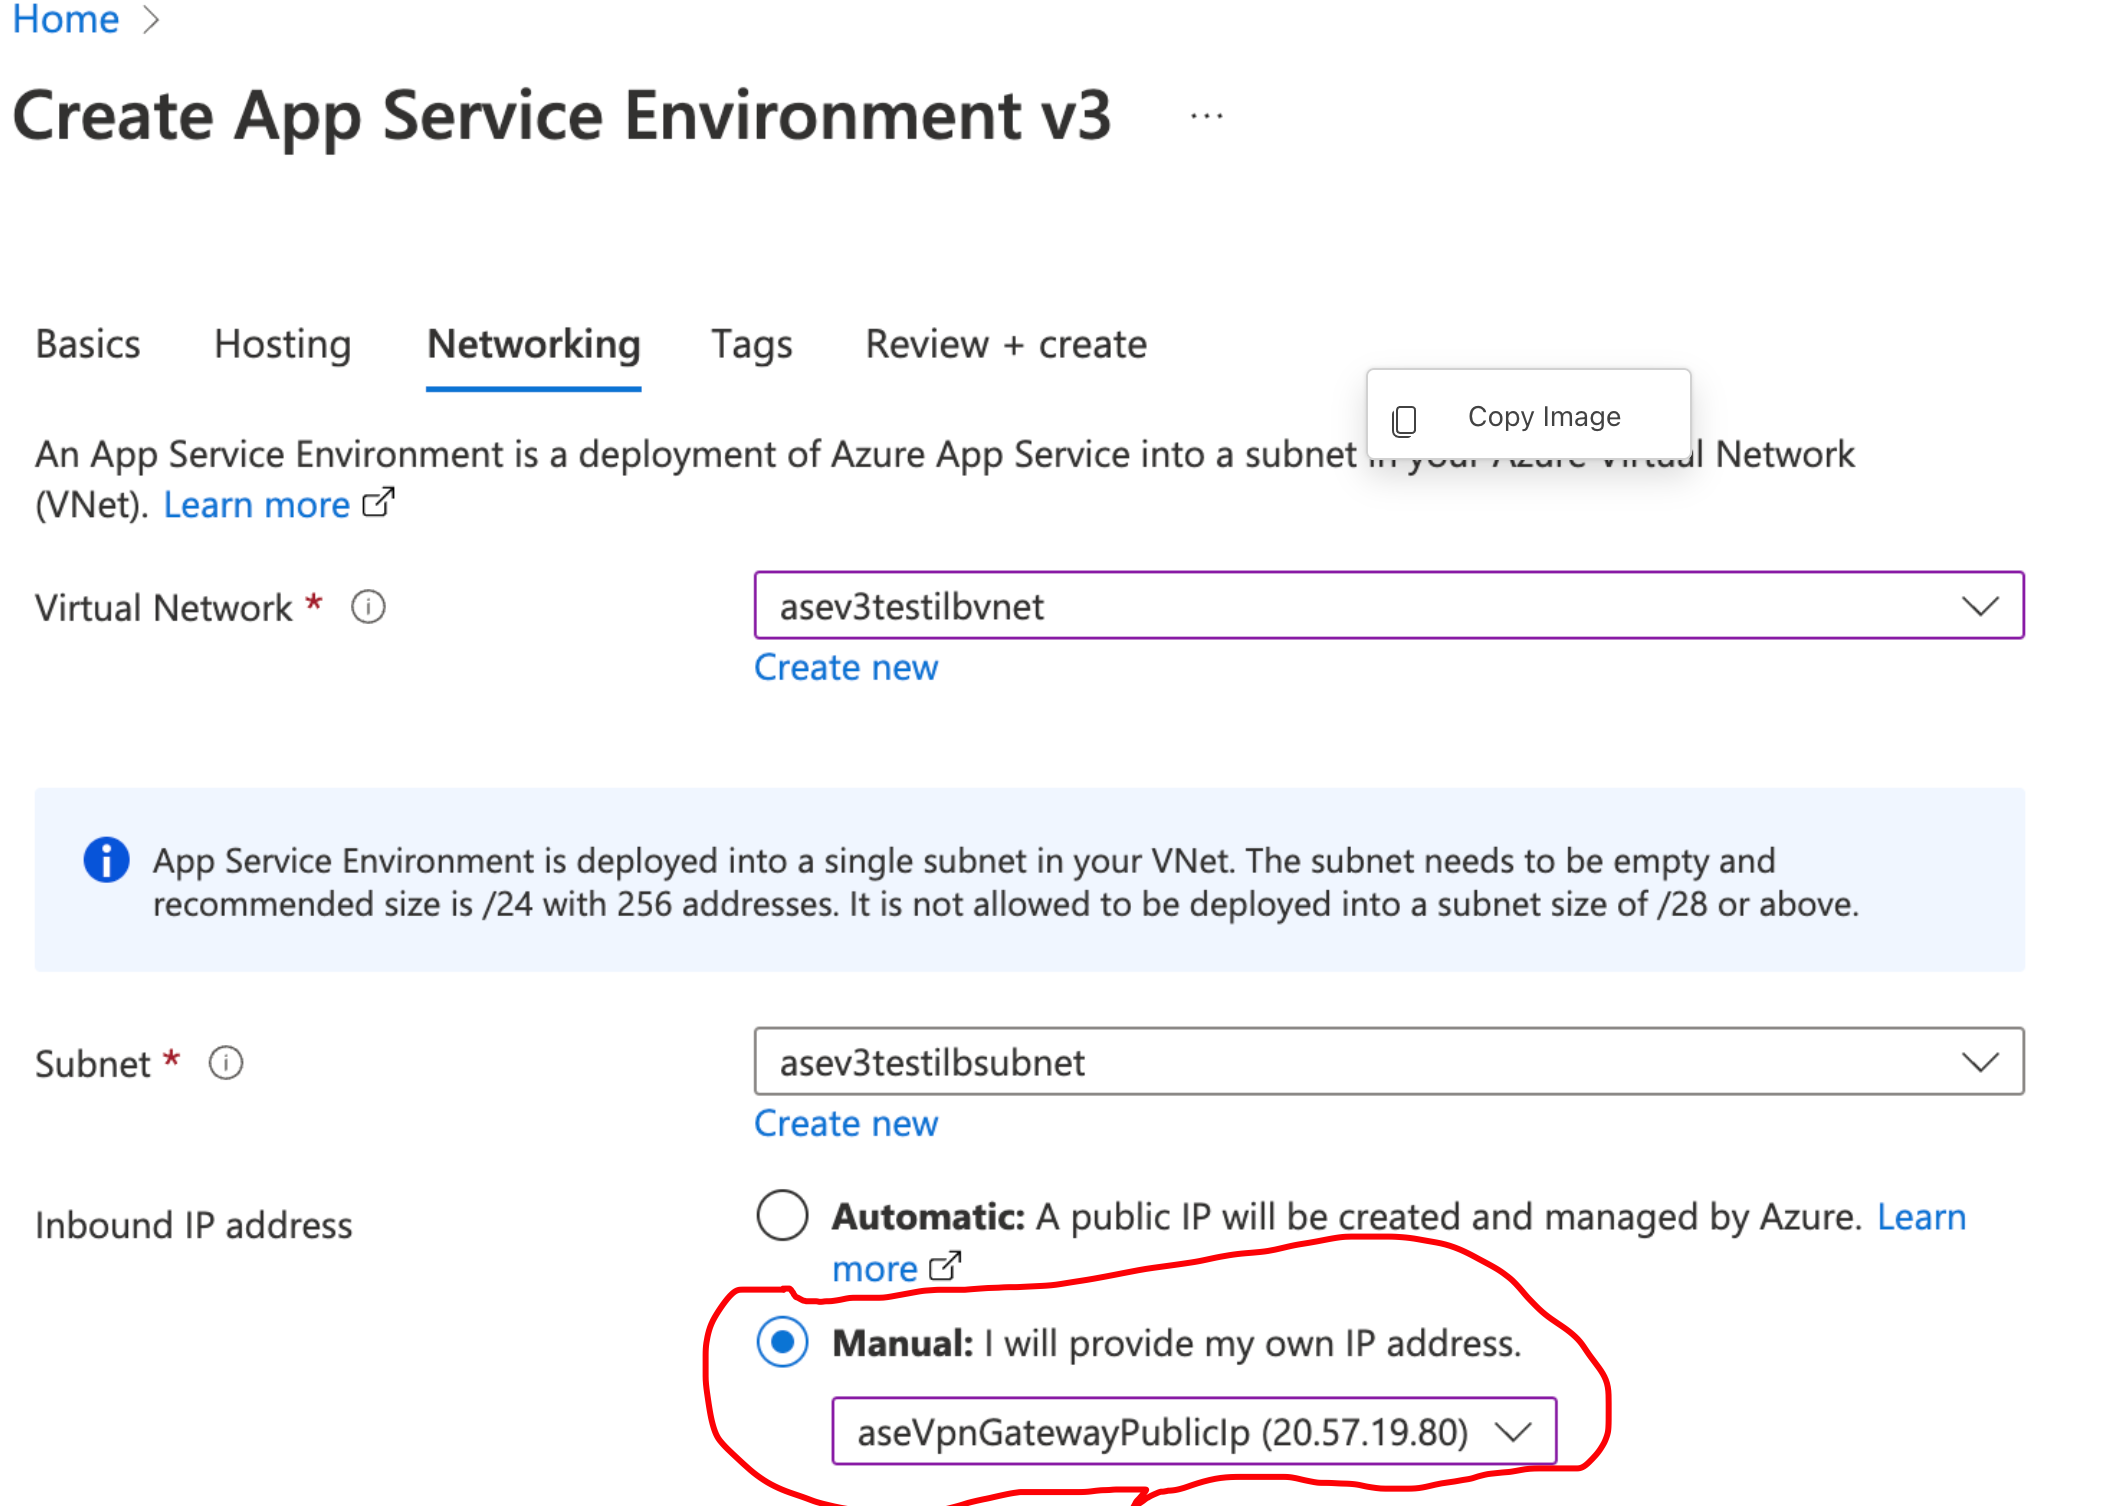Click the Subnet info icon
2122x1506 pixels.
coord(226,1063)
